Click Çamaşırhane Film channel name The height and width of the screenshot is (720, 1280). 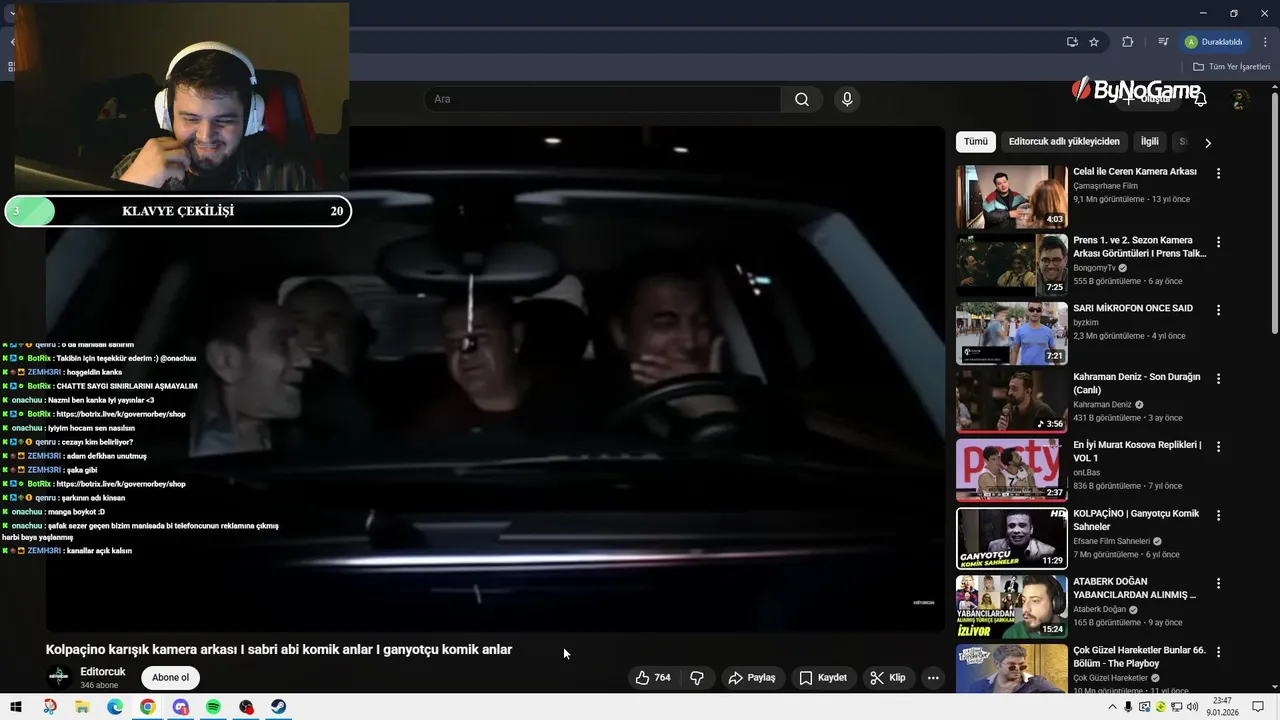(x=1106, y=186)
